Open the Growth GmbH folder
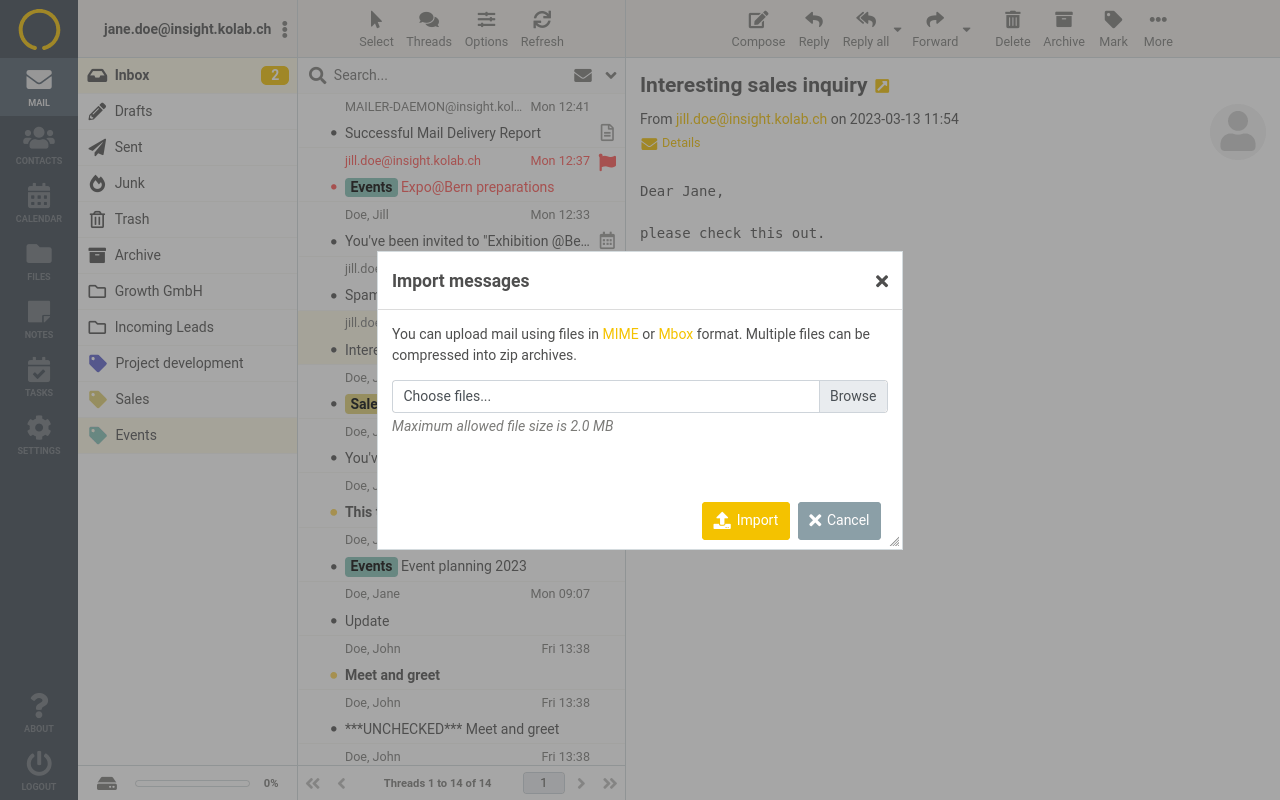This screenshot has width=1280, height=800. click(188, 291)
